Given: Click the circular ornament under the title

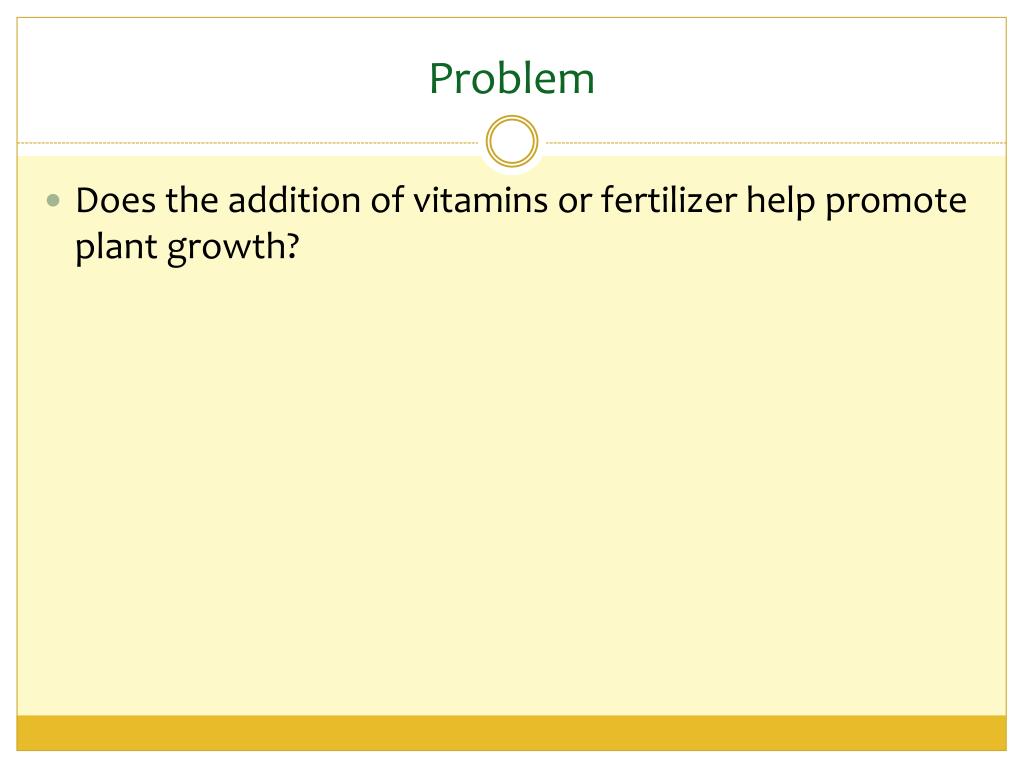Looking at the screenshot, I should point(512,142).
